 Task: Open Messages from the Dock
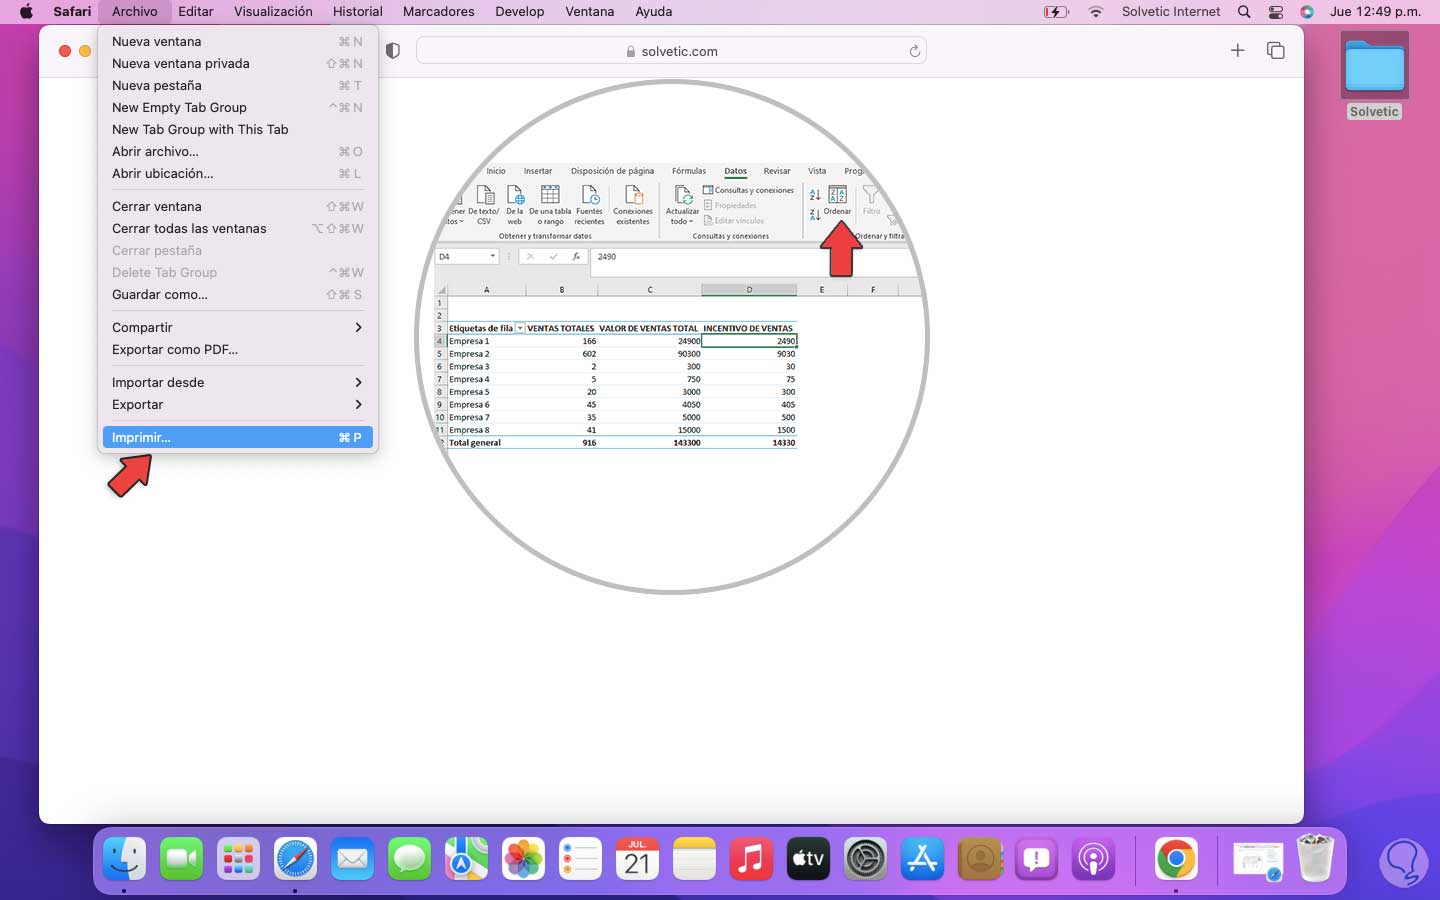(x=409, y=859)
